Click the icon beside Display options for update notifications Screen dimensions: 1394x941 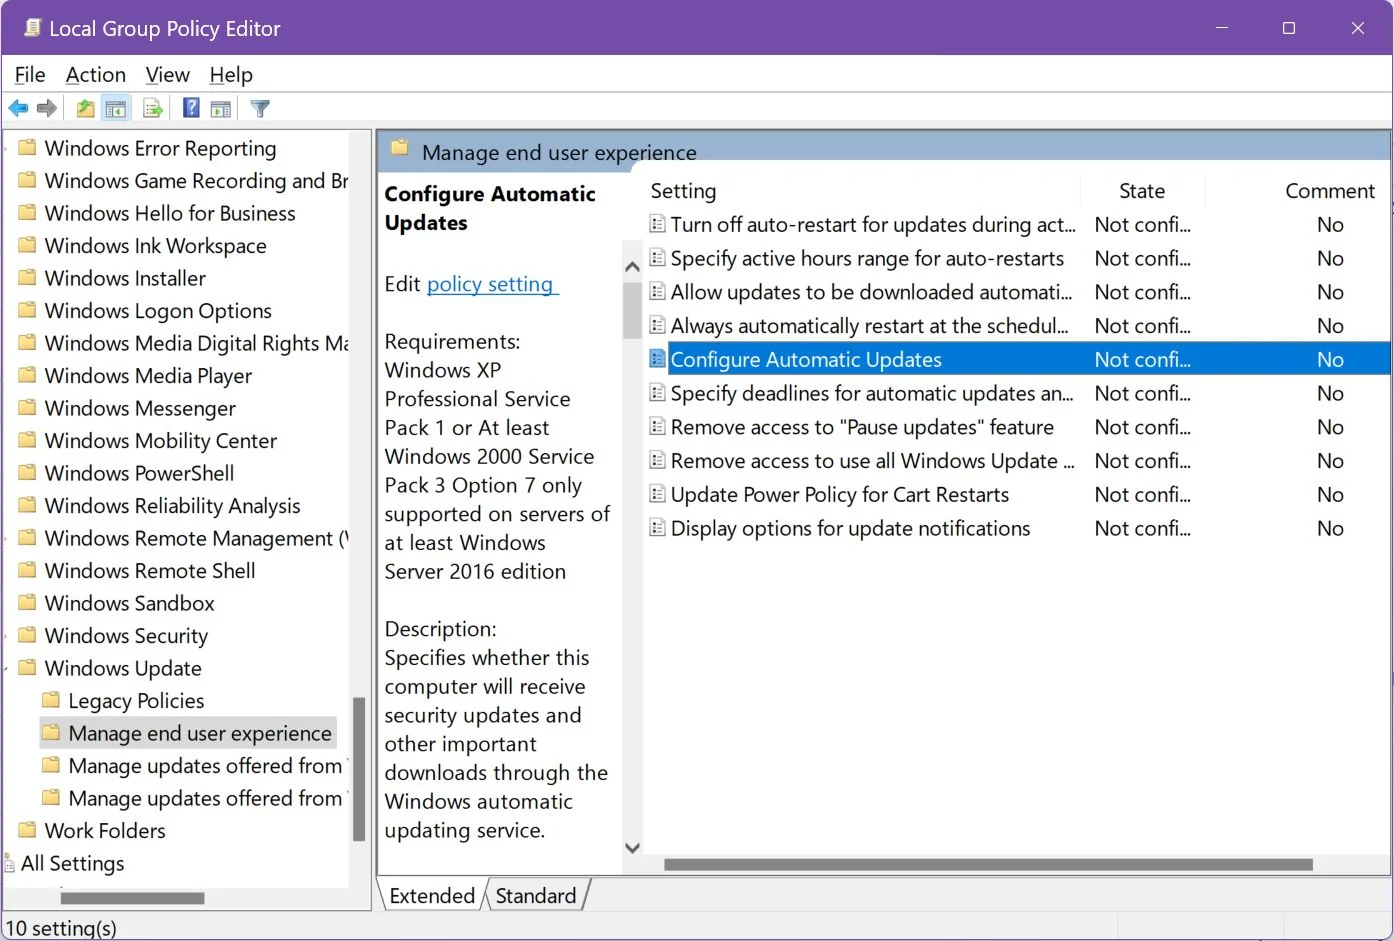657,528
